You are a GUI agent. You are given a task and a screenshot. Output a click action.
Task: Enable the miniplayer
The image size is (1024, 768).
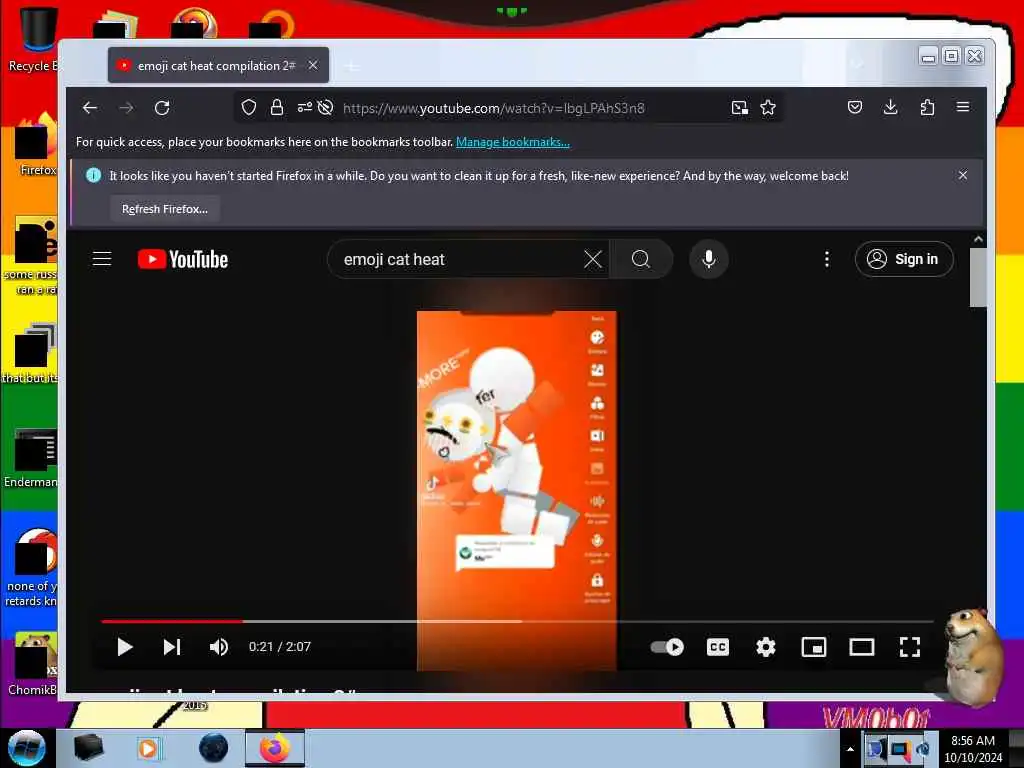click(x=814, y=647)
